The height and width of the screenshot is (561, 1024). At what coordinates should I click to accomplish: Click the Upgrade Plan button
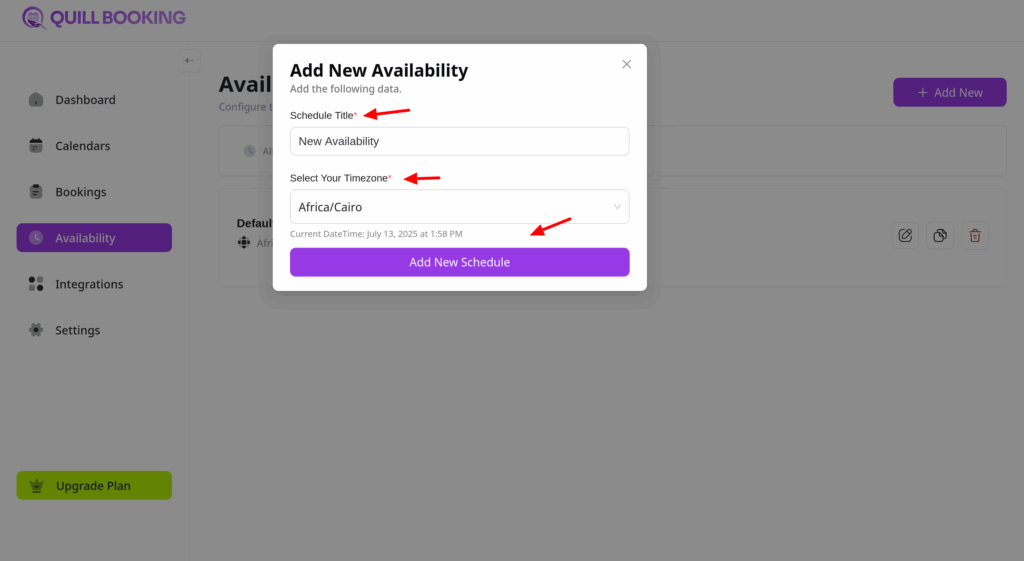(94, 486)
